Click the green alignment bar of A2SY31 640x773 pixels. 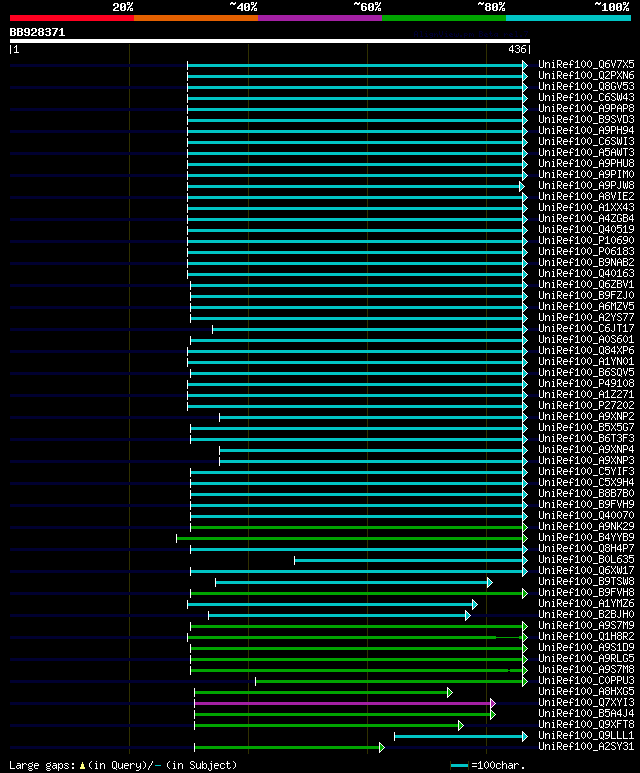[287, 747]
